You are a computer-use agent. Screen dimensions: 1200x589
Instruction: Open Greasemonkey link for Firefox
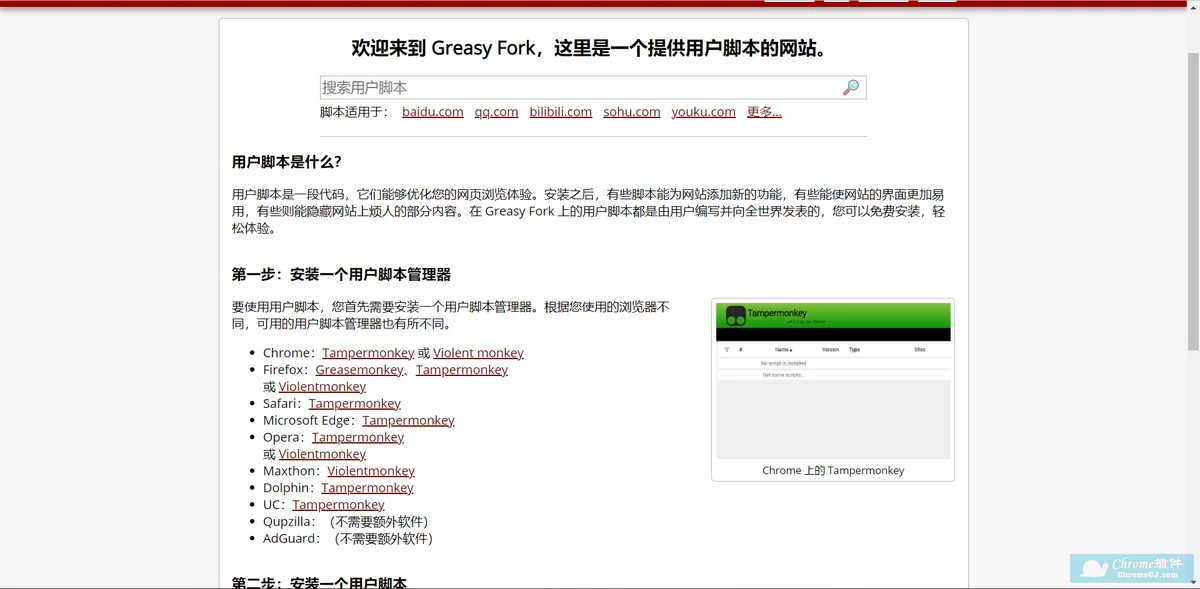coord(360,370)
